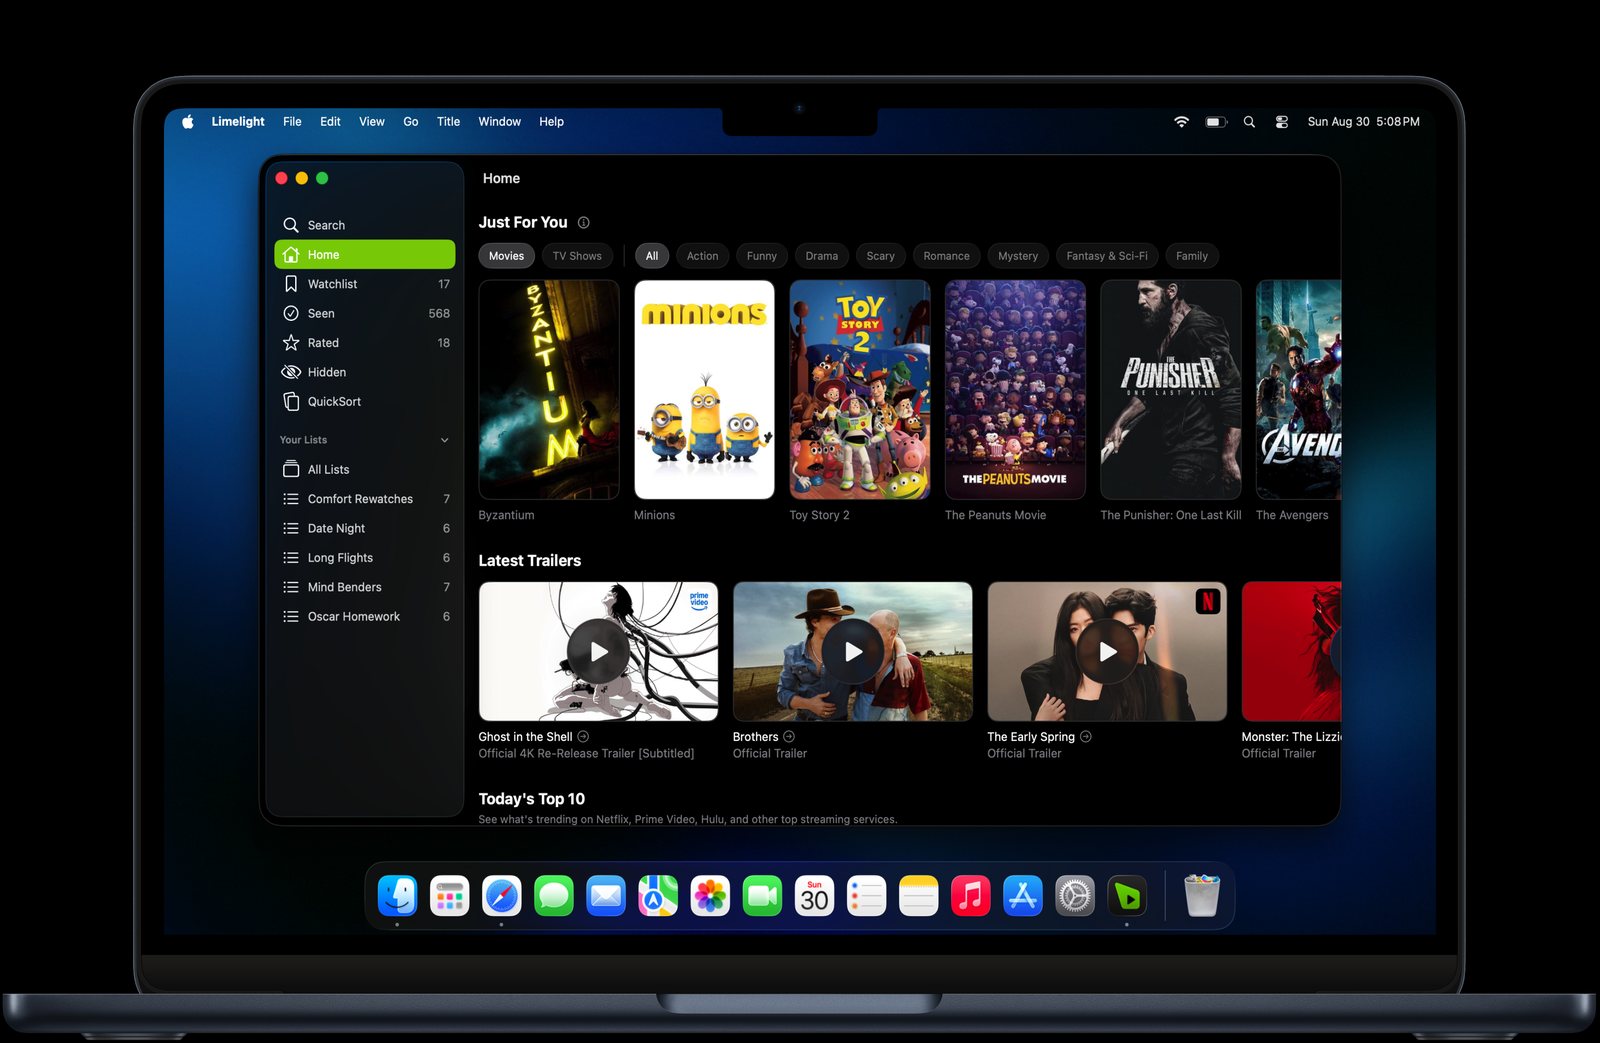Image resolution: width=1600 pixels, height=1043 pixels.
Task: Open the Mind Benders list
Action: [x=365, y=587]
